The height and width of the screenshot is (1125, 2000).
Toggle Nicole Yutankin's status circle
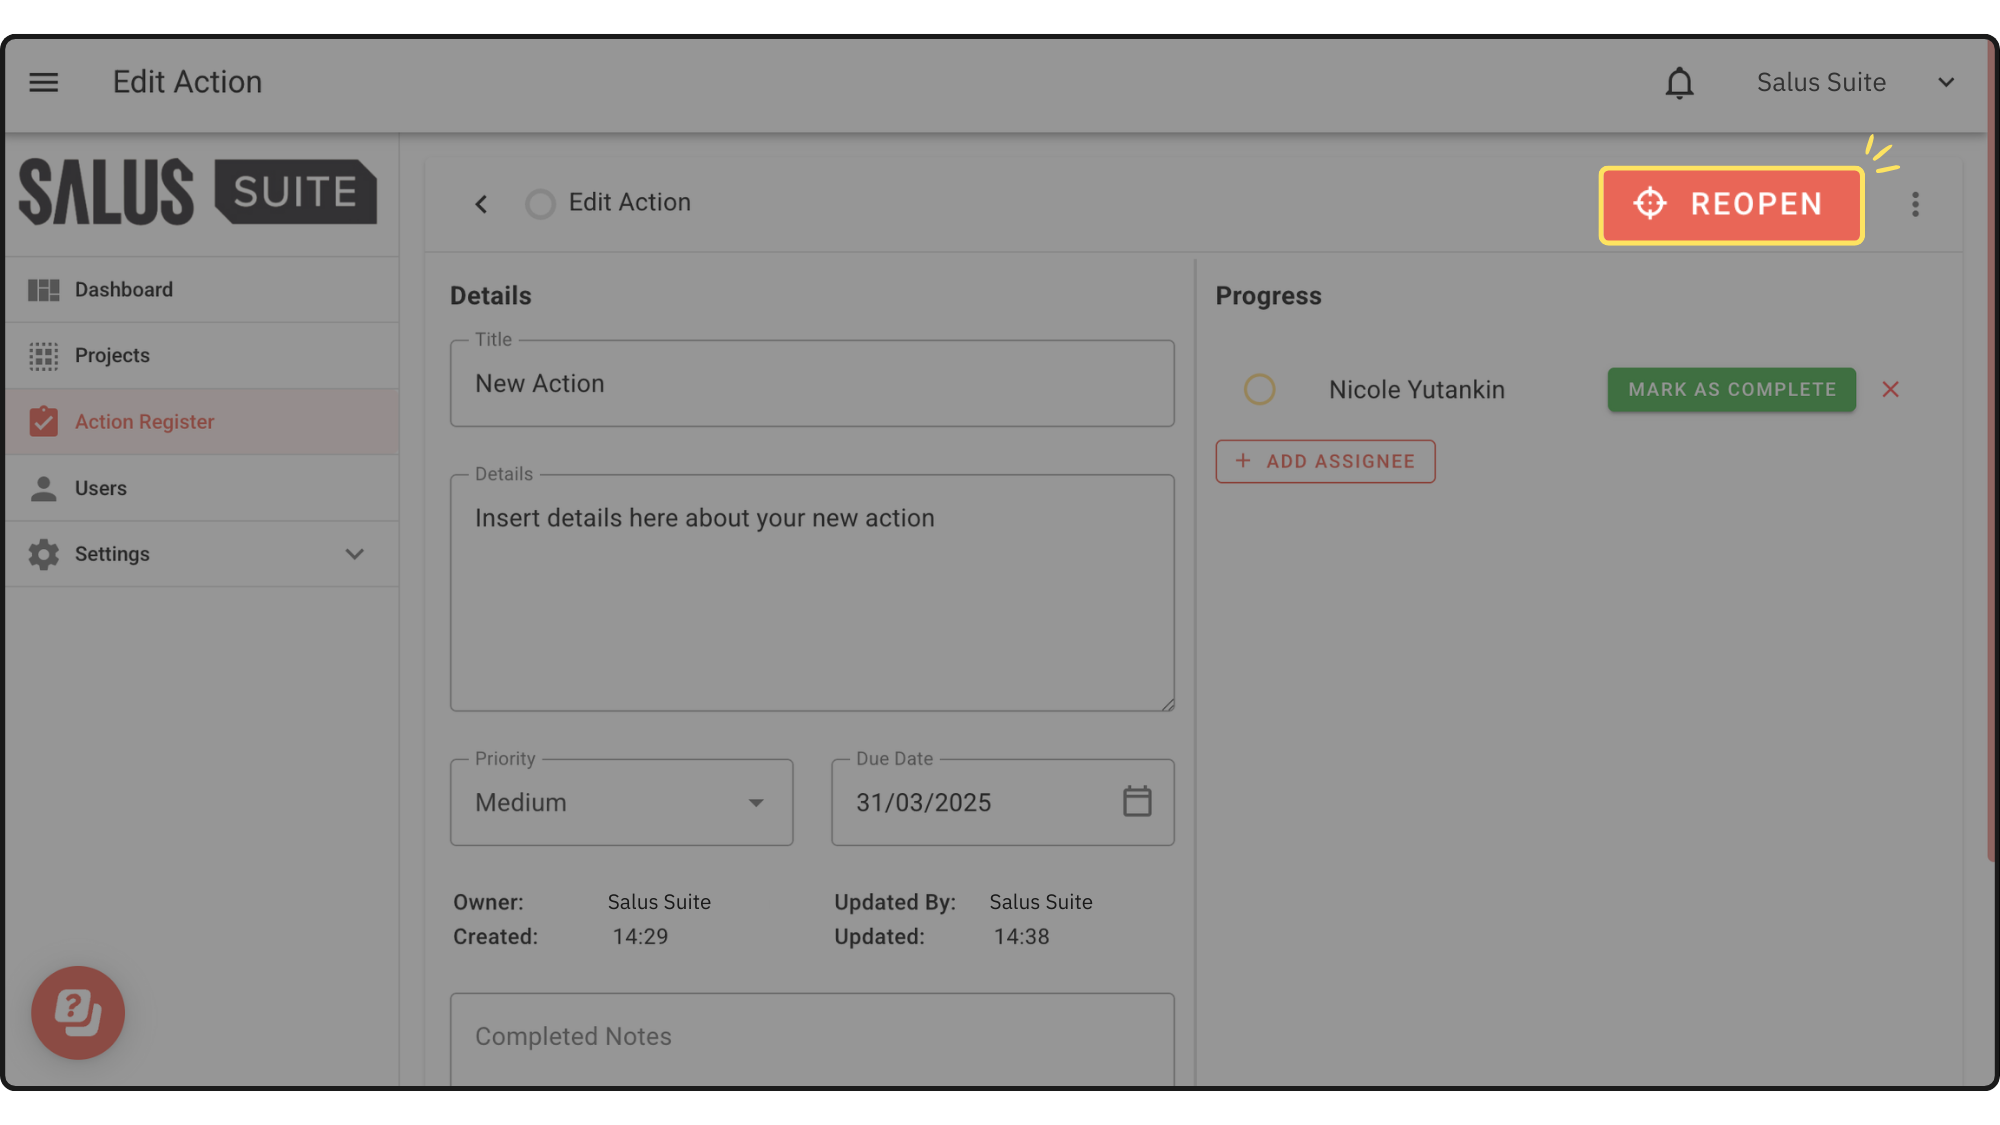[1259, 389]
